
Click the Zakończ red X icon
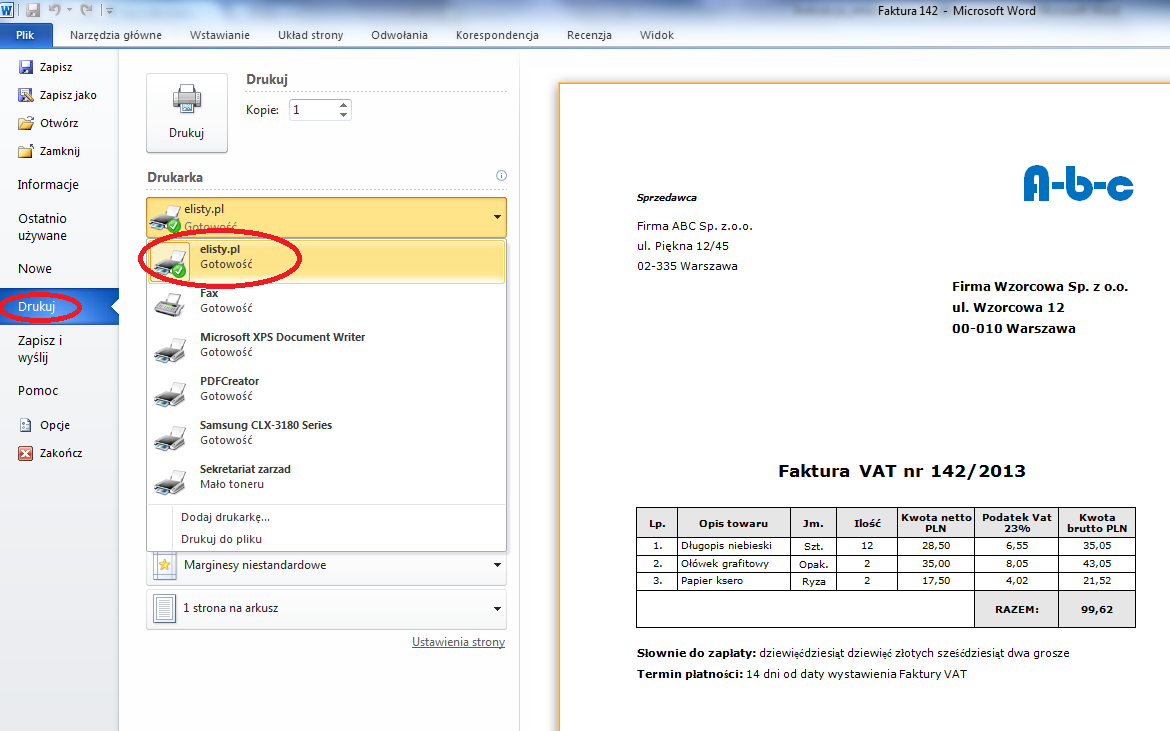tap(26, 453)
